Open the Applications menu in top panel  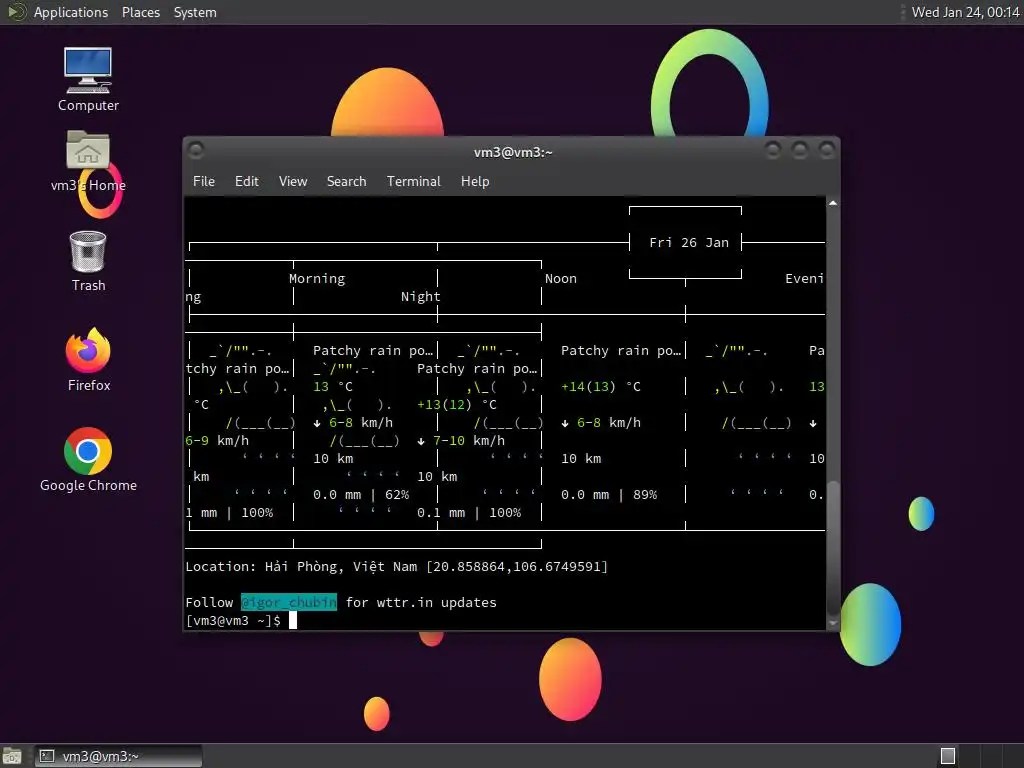click(71, 12)
